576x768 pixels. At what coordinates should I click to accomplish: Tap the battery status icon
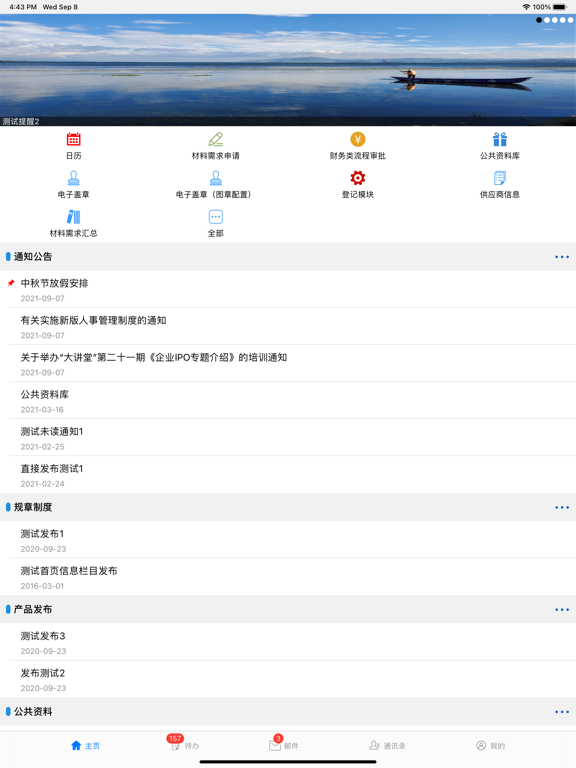(x=560, y=7)
